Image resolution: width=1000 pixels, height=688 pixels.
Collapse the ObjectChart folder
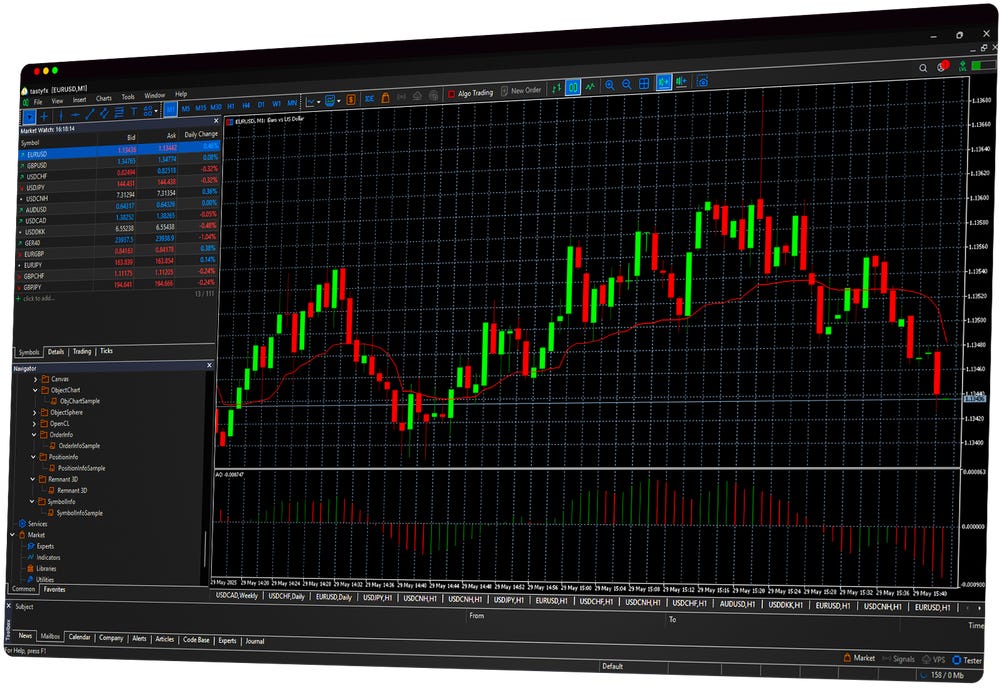tap(35, 390)
